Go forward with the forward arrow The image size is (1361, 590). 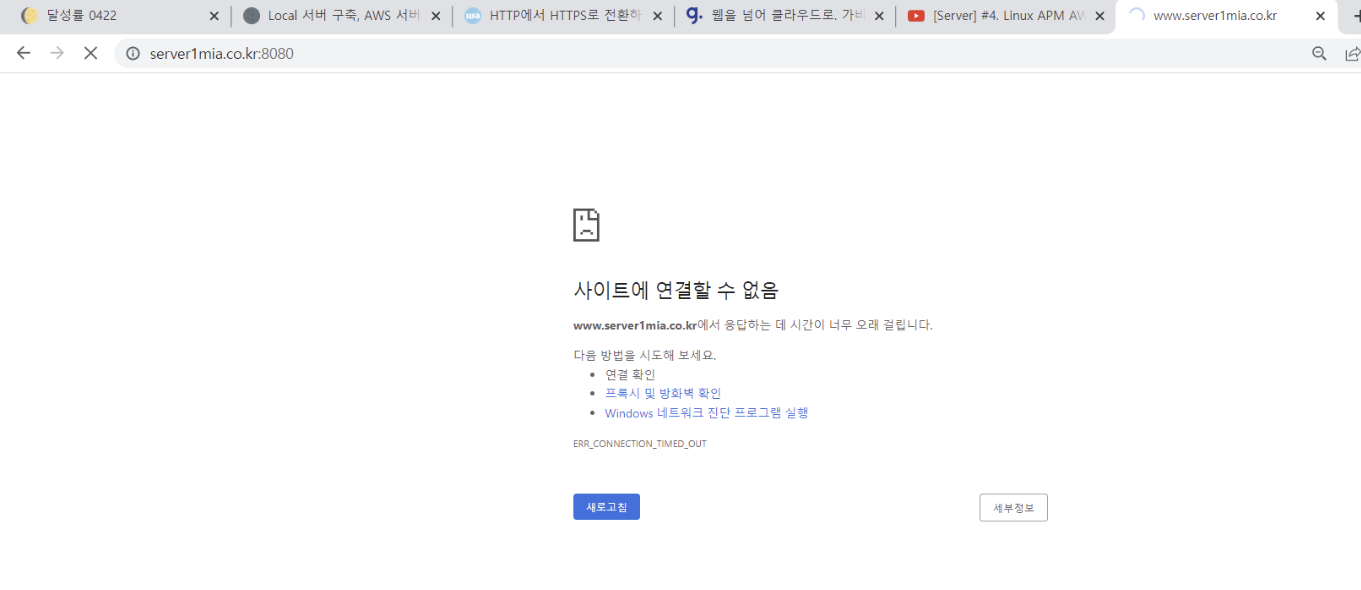tap(57, 53)
